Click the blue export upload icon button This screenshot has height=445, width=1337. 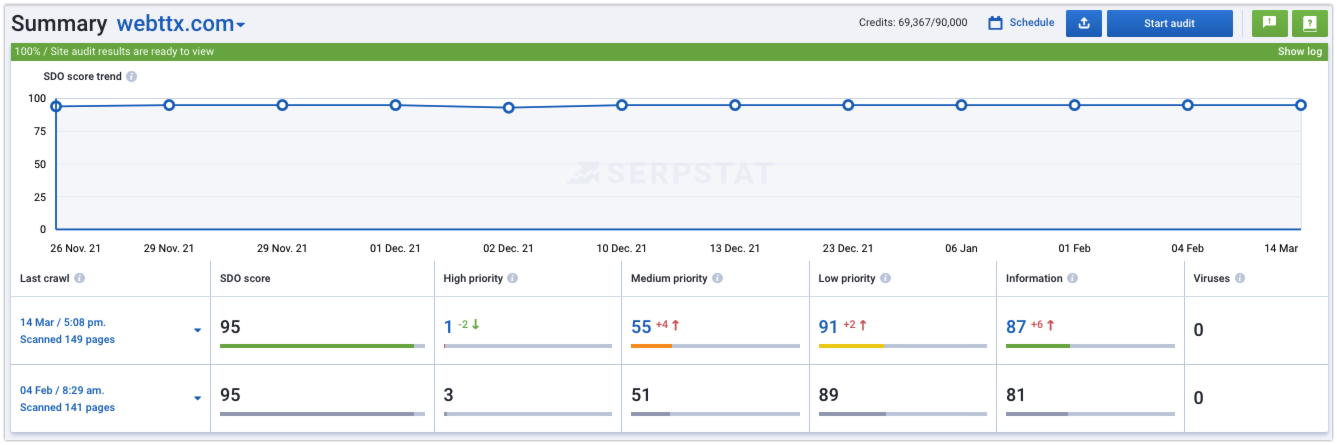click(x=1084, y=23)
